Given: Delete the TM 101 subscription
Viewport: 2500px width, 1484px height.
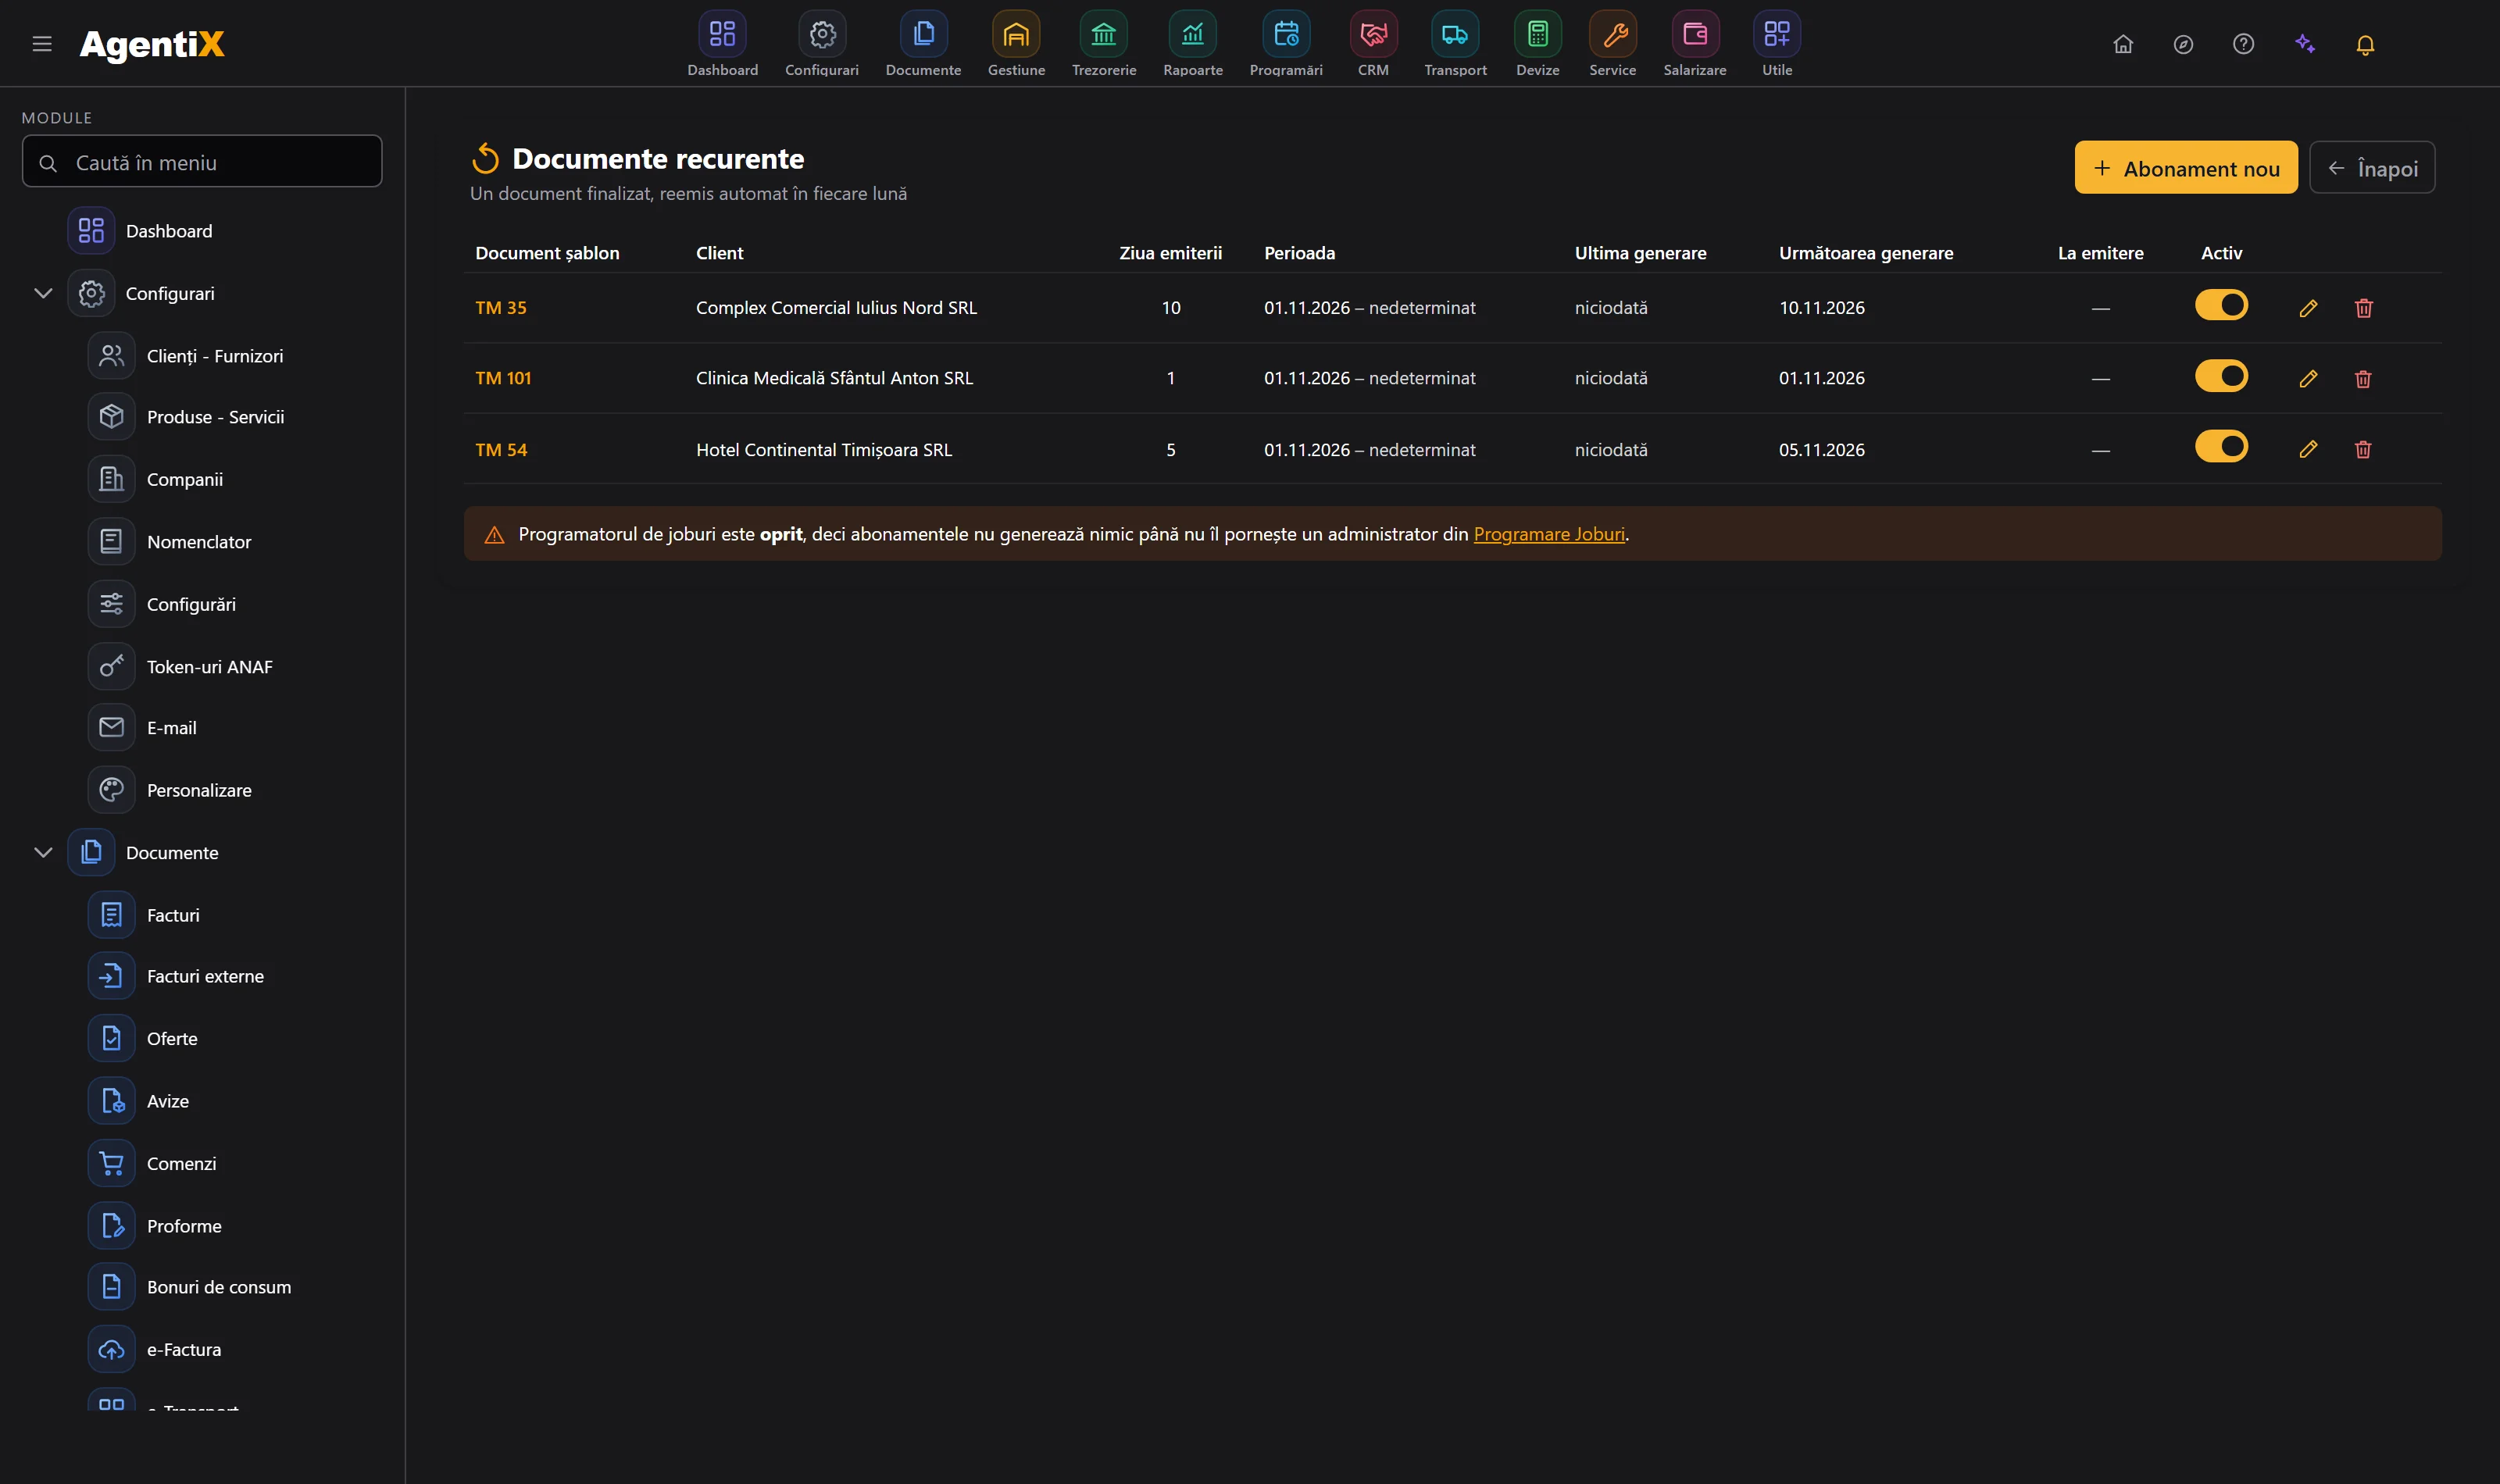Looking at the screenshot, I should click(2363, 379).
